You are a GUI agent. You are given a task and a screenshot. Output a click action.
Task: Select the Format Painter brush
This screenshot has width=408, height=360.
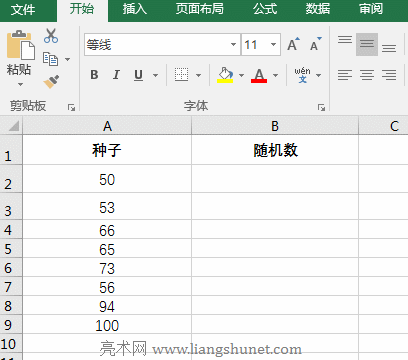(51, 81)
